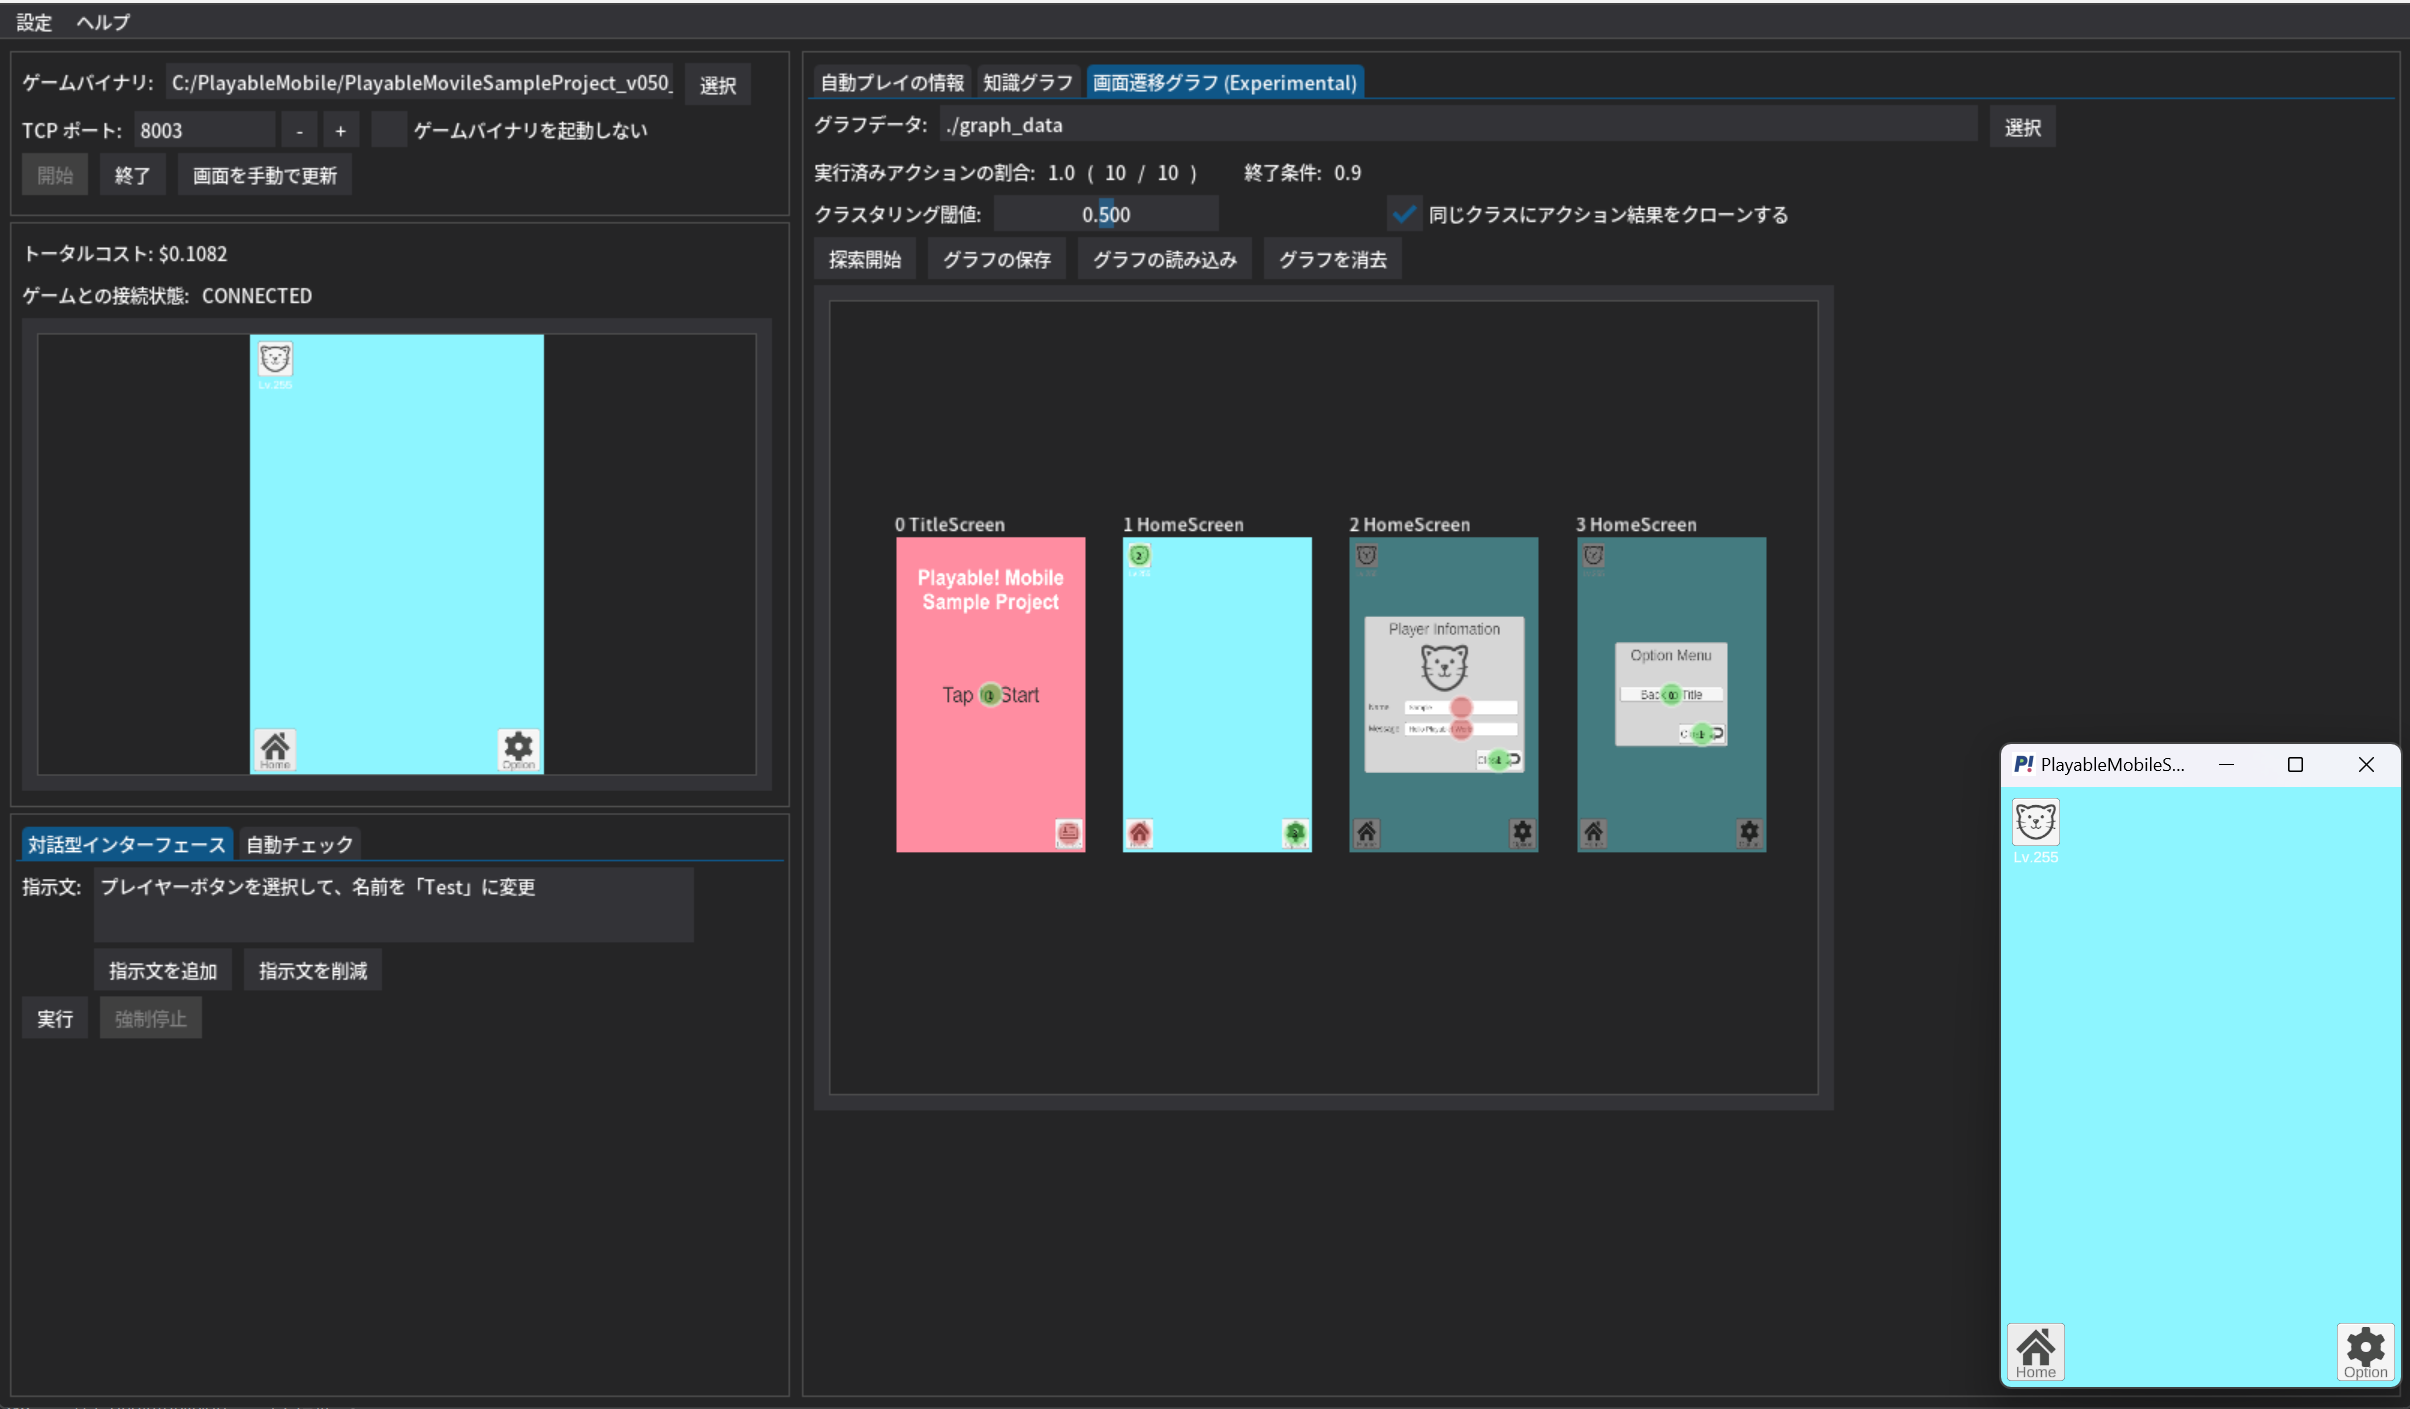Click グラフの保存 button
Viewport: 2410px width, 1409px height.
click(996, 259)
